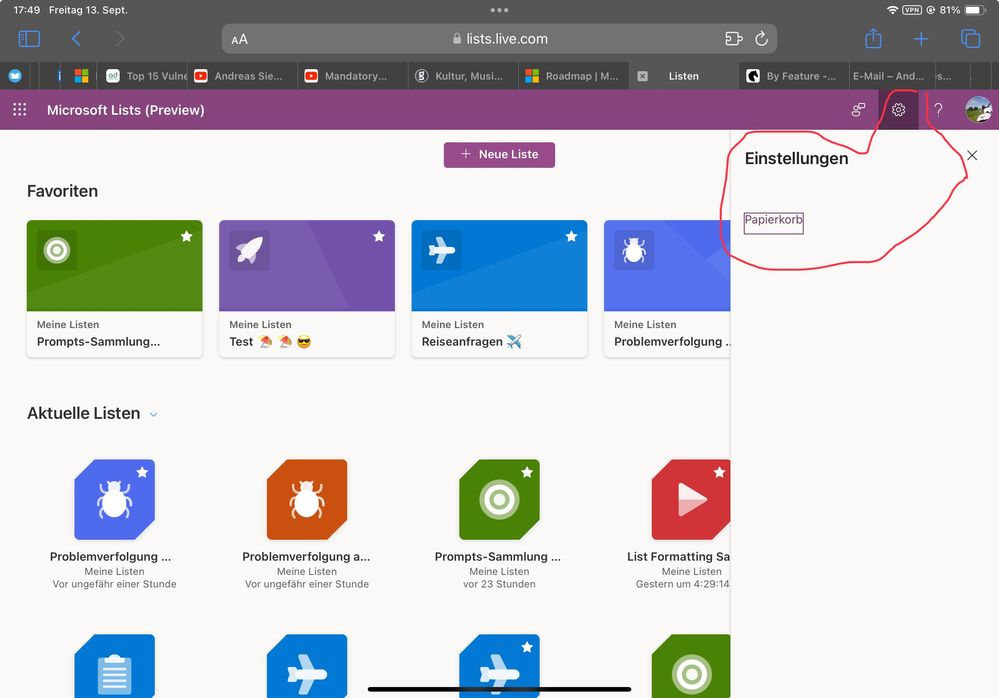Click the extension icon in the address bar
This screenshot has width=999, height=698.
734,39
